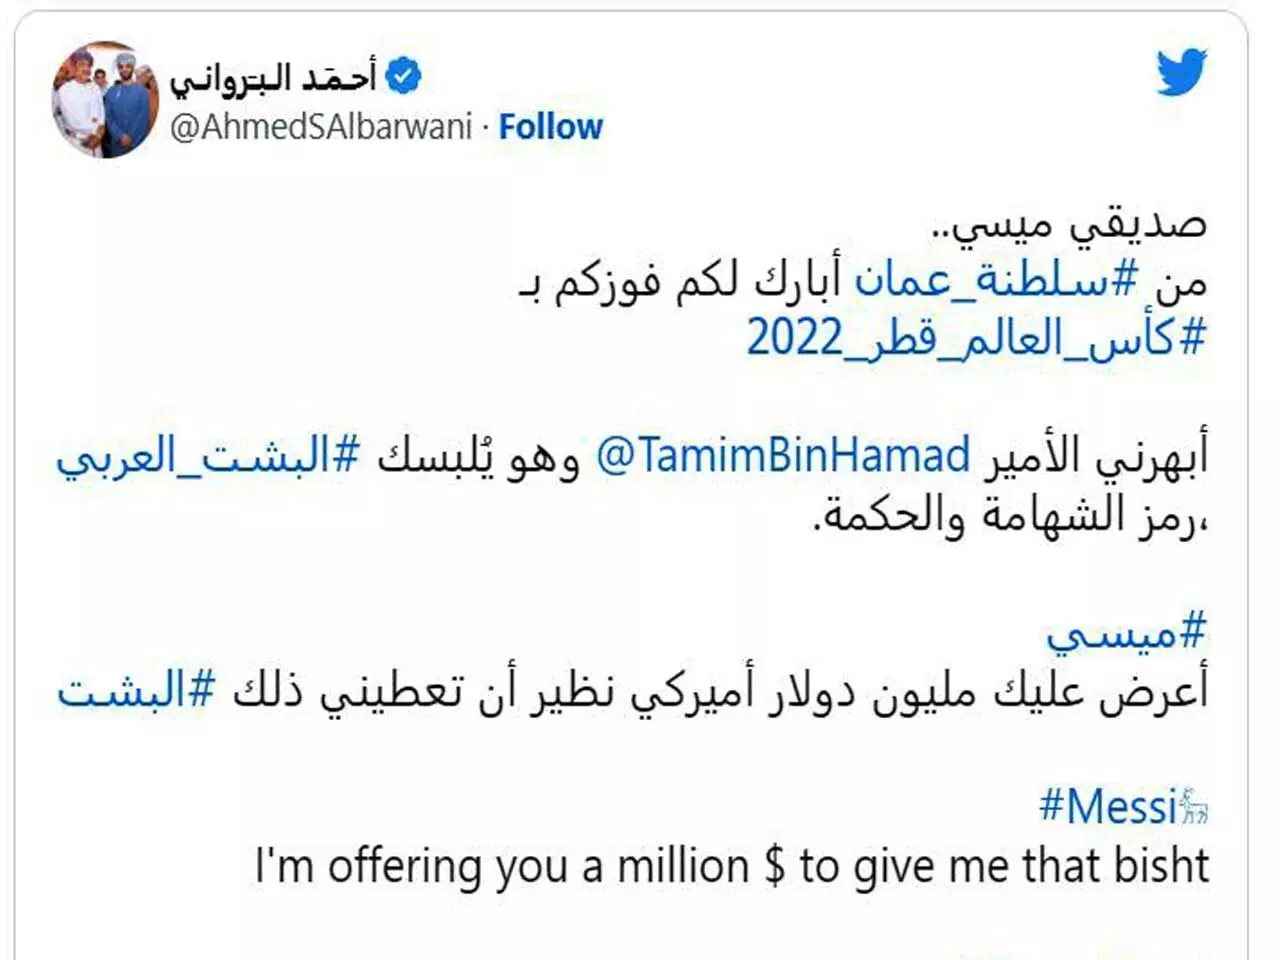1280x960 pixels.
Task: Click the #ميسي hashtag
Action: coord(1127,633)
